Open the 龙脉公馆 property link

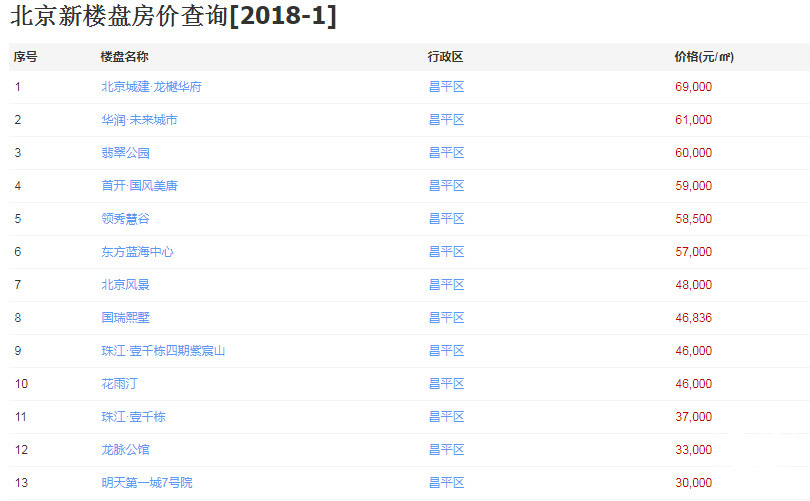coord(126,450)
